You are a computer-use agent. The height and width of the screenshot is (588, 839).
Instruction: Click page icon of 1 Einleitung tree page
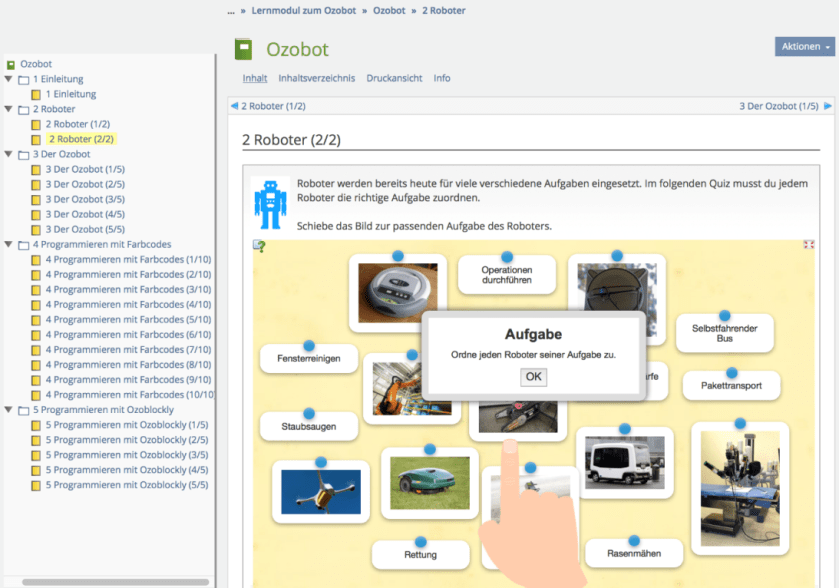point(36,95)
